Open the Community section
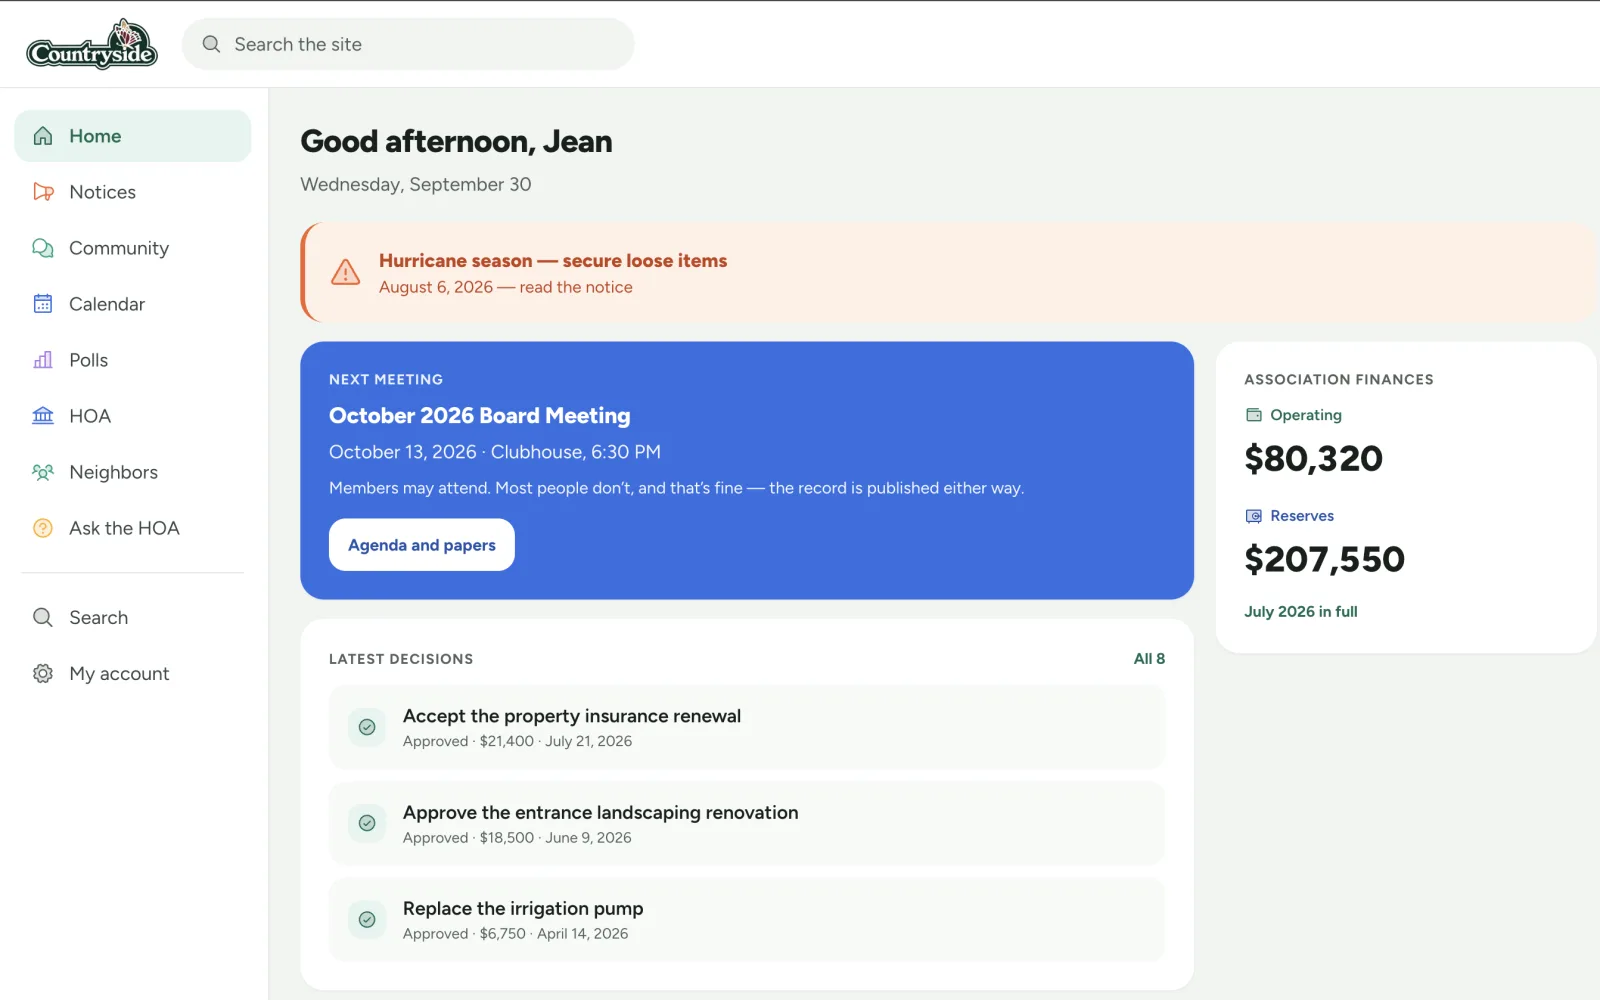The width and height of the screenshot is (1600, 1000). click(133, 248)
